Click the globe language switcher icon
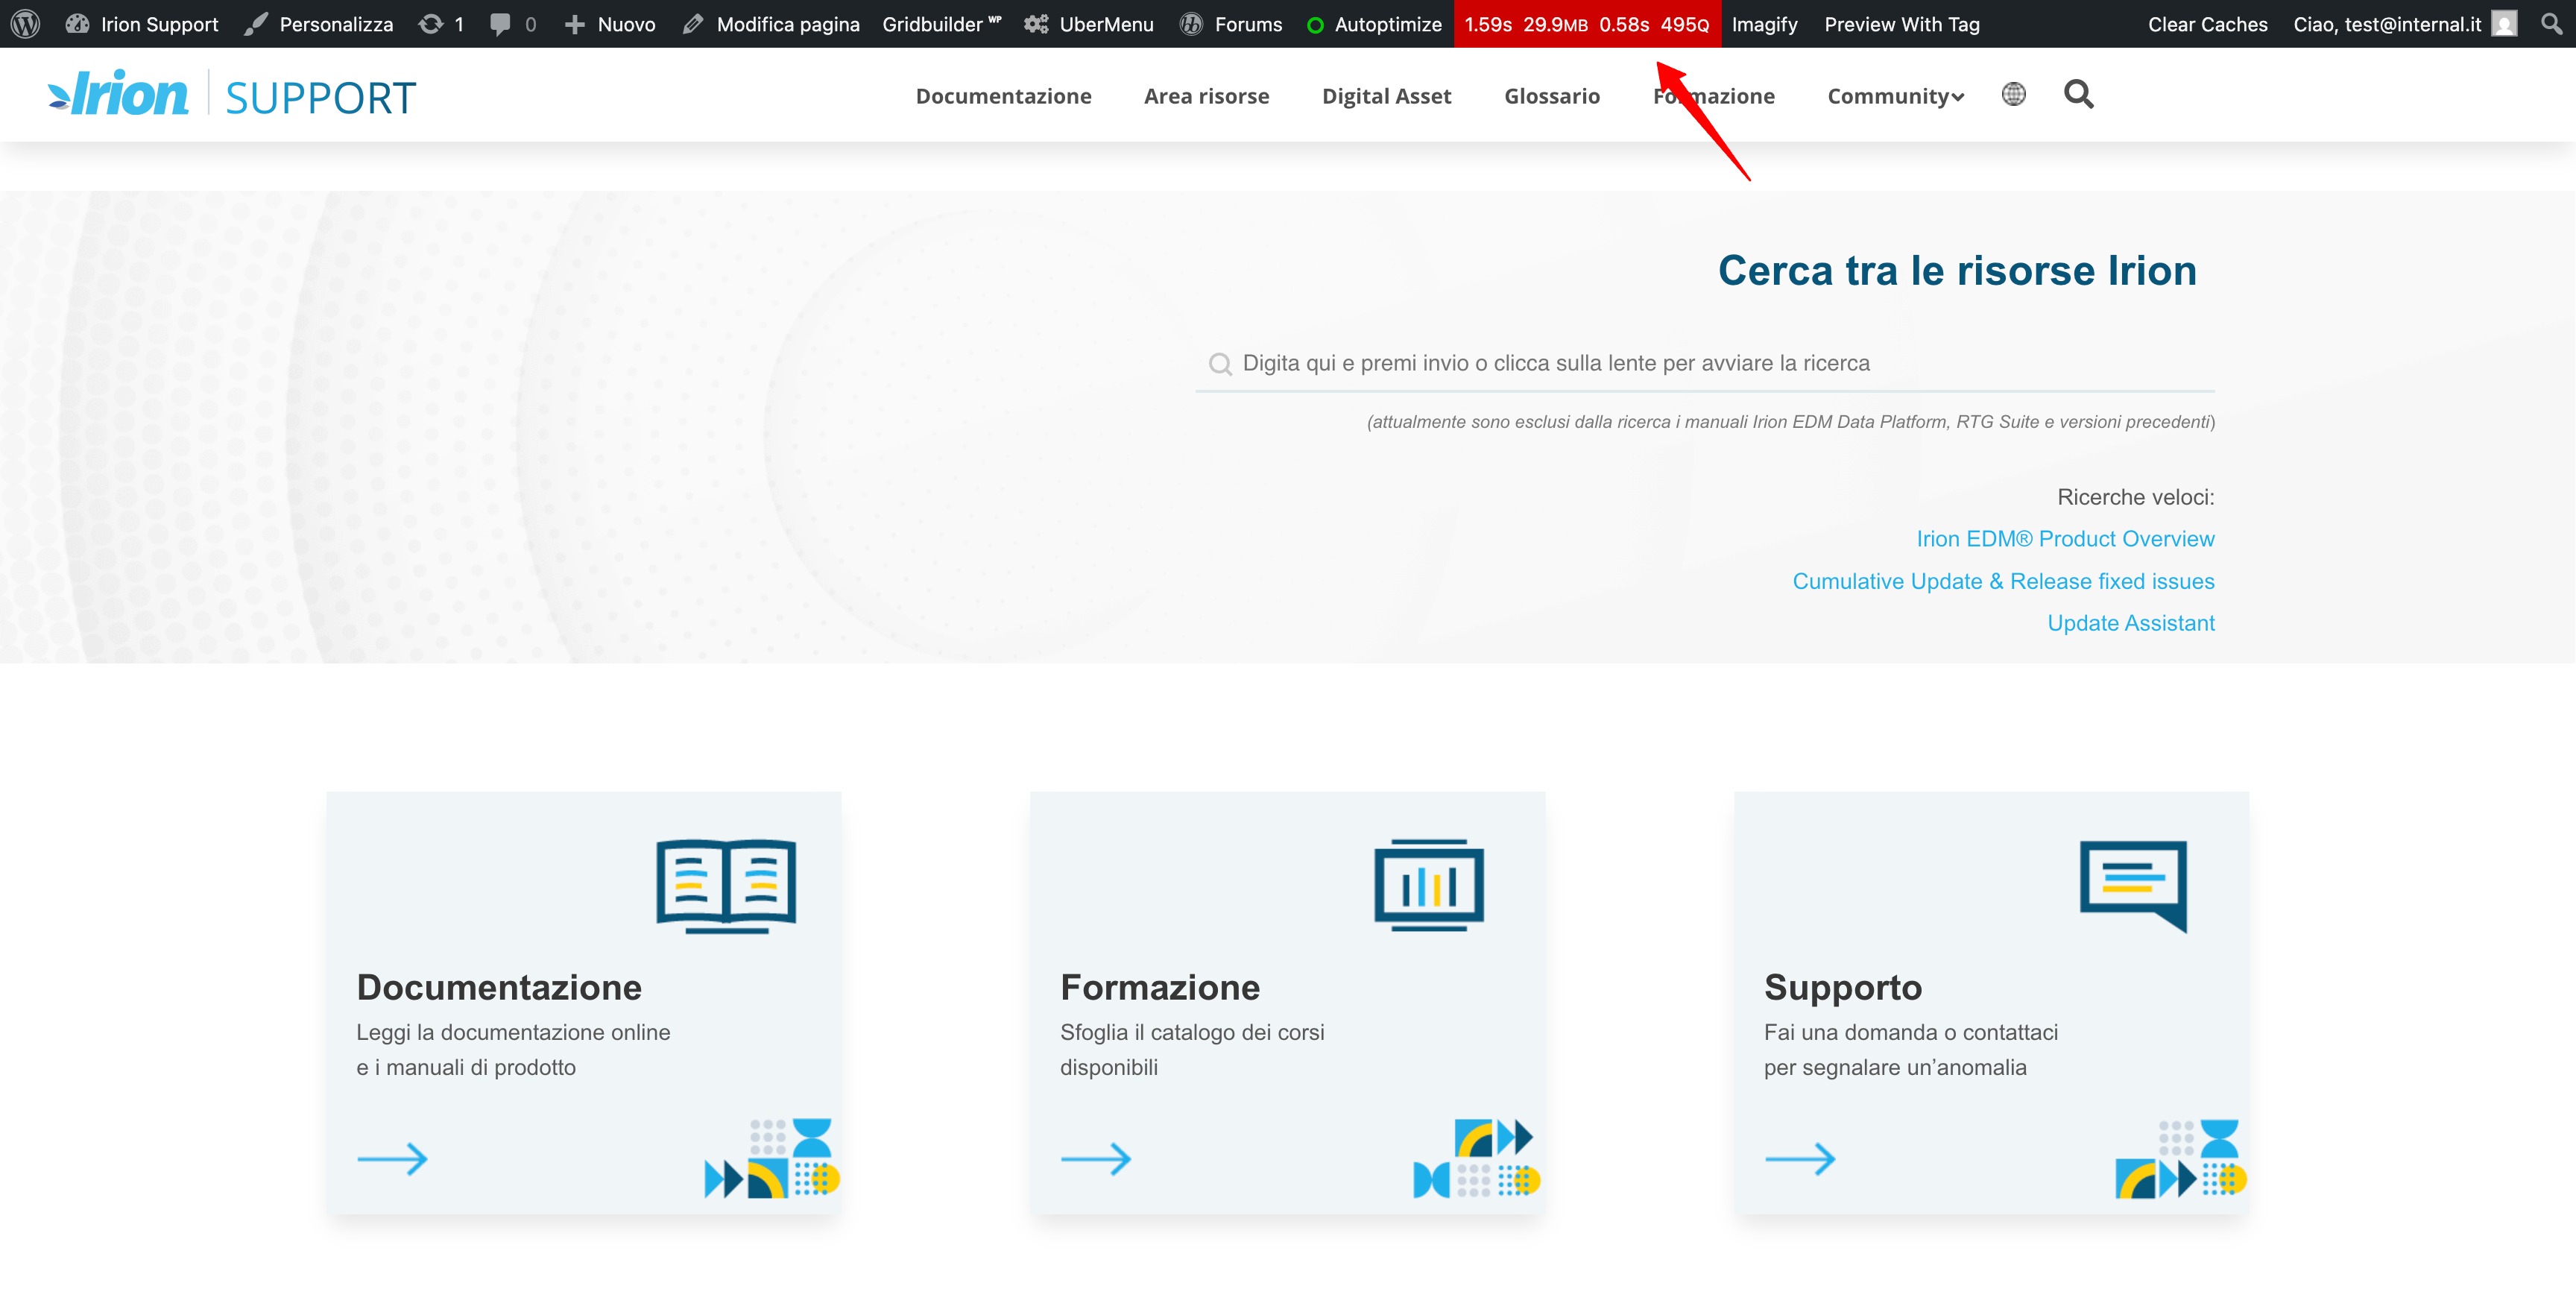 click(x=2013, y=94)
